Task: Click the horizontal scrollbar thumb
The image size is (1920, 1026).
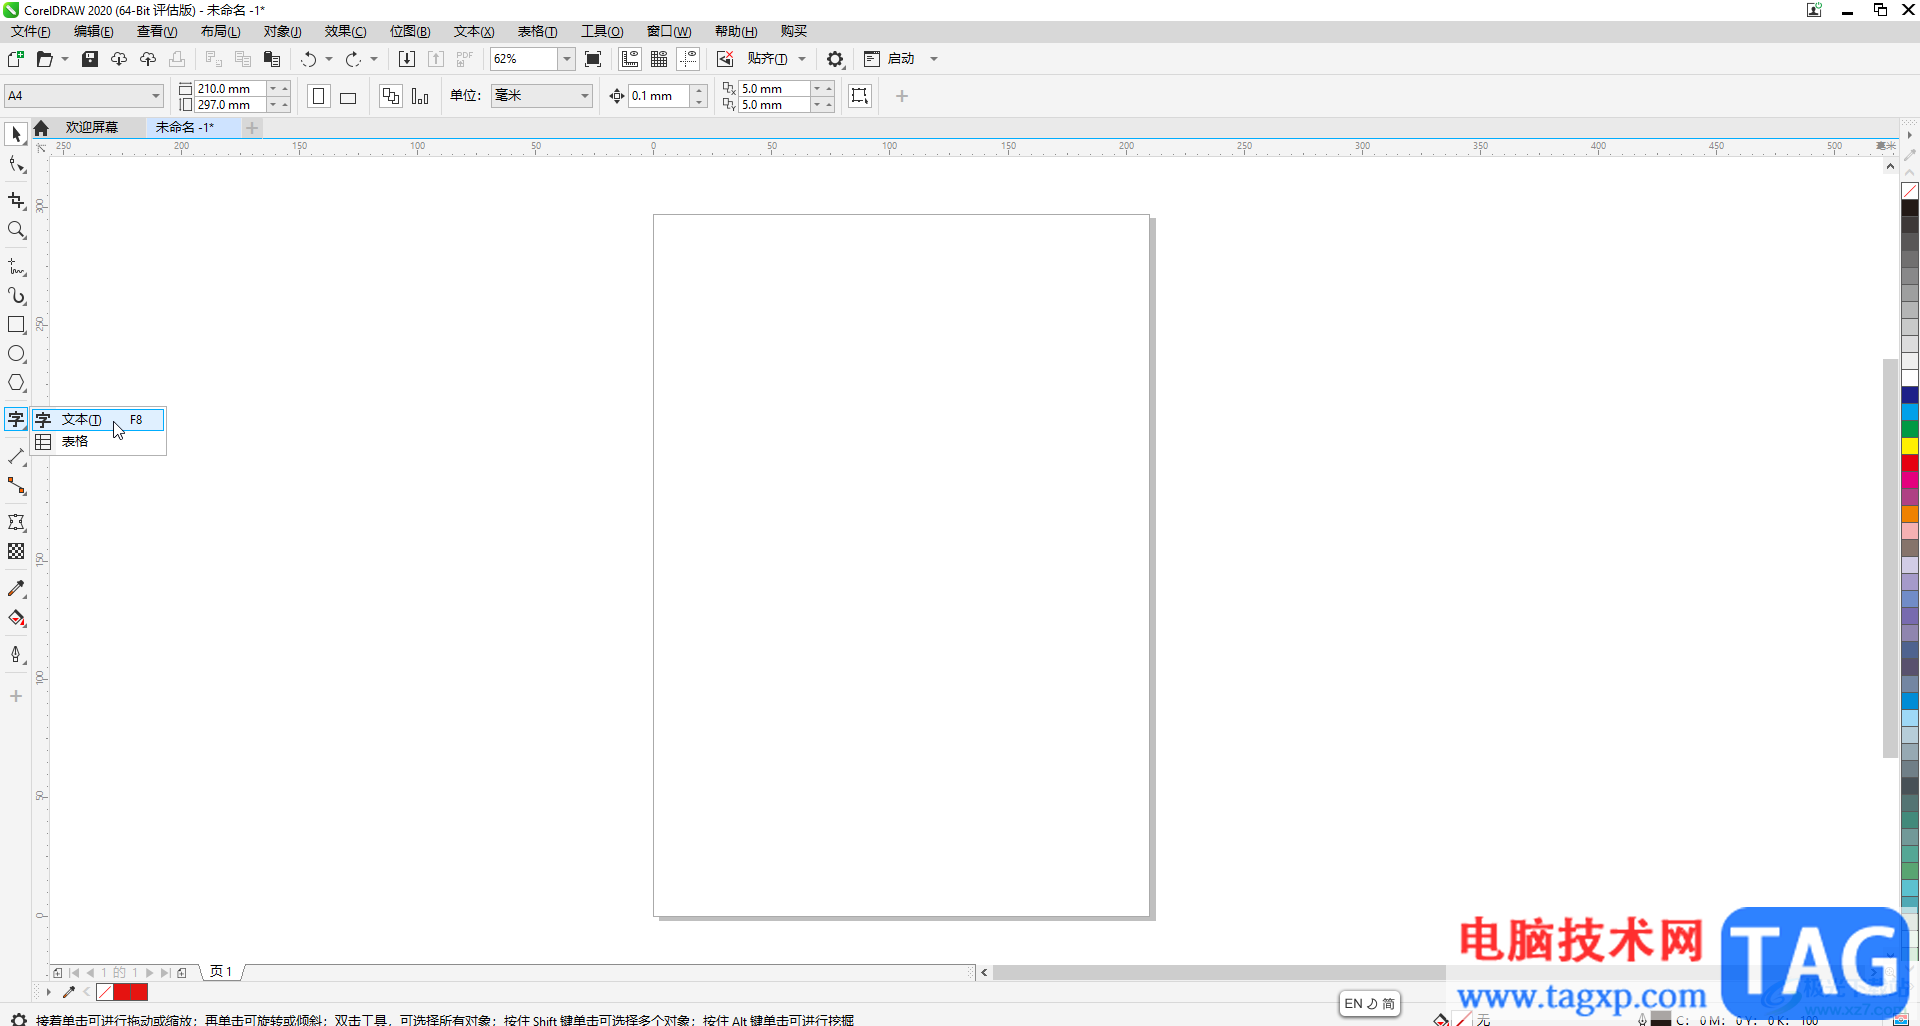Action: (x=1219, y=972)
